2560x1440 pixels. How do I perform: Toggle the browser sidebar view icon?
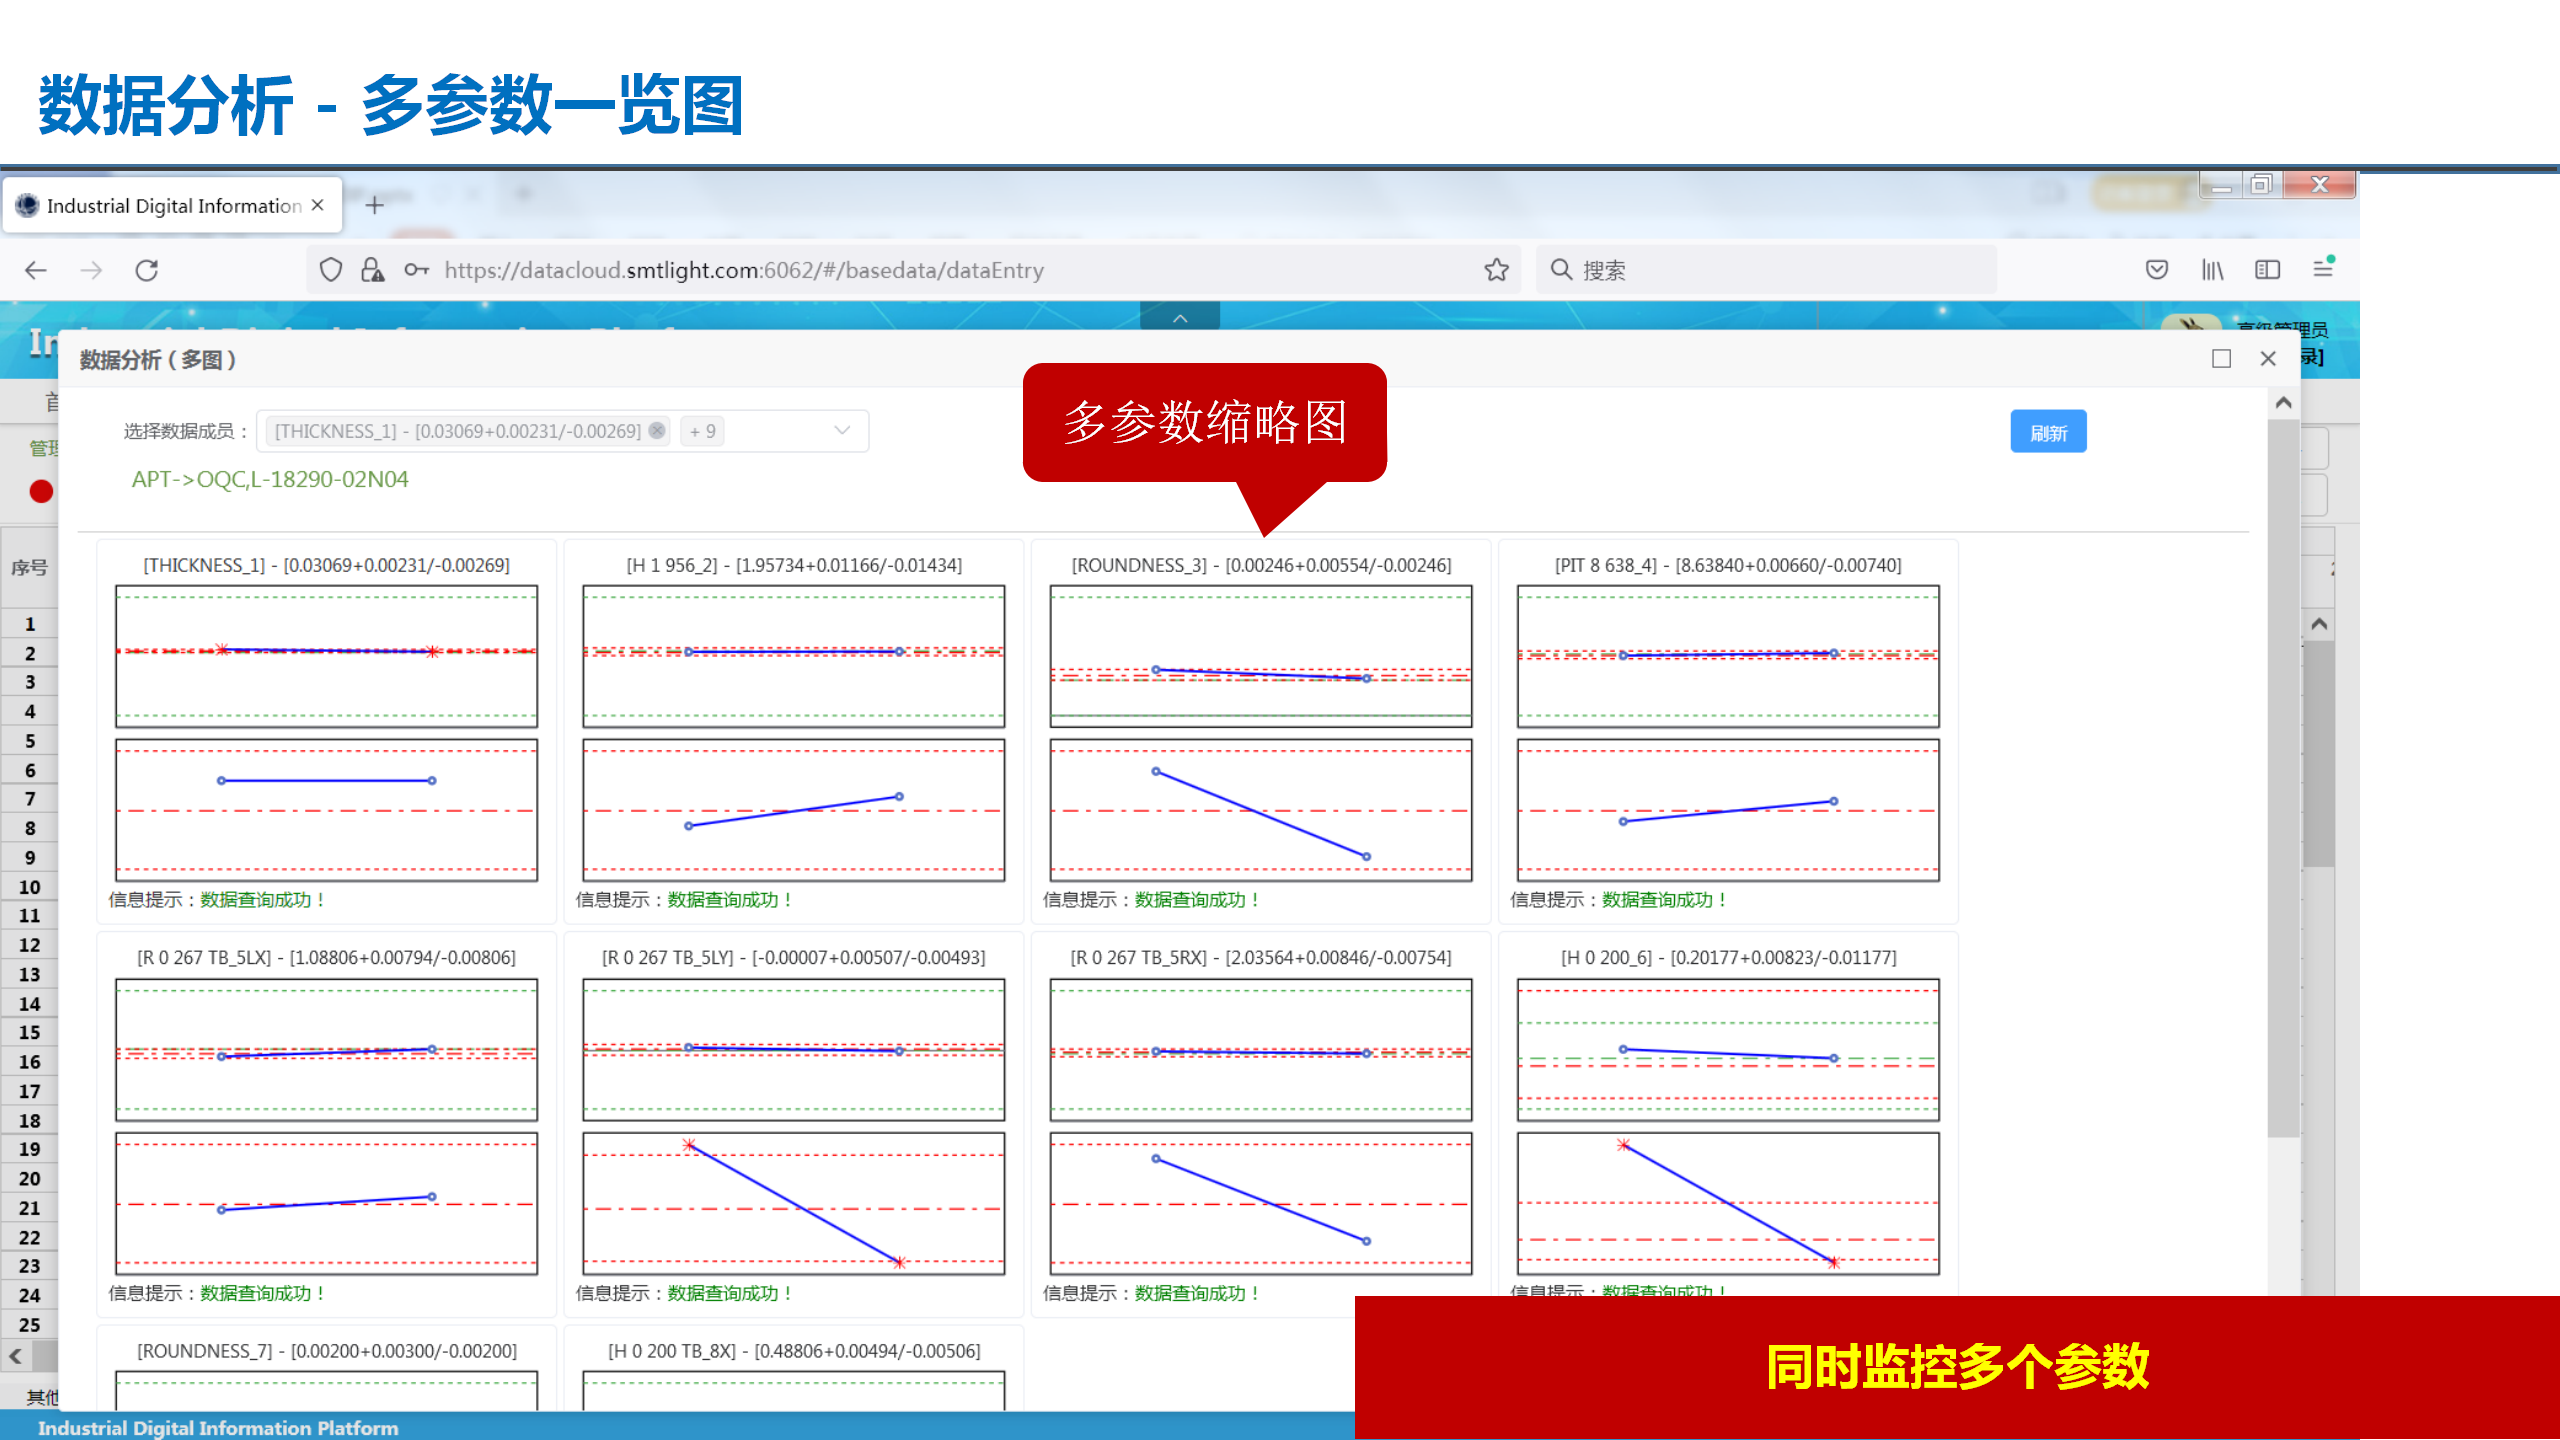(2267, 270)
